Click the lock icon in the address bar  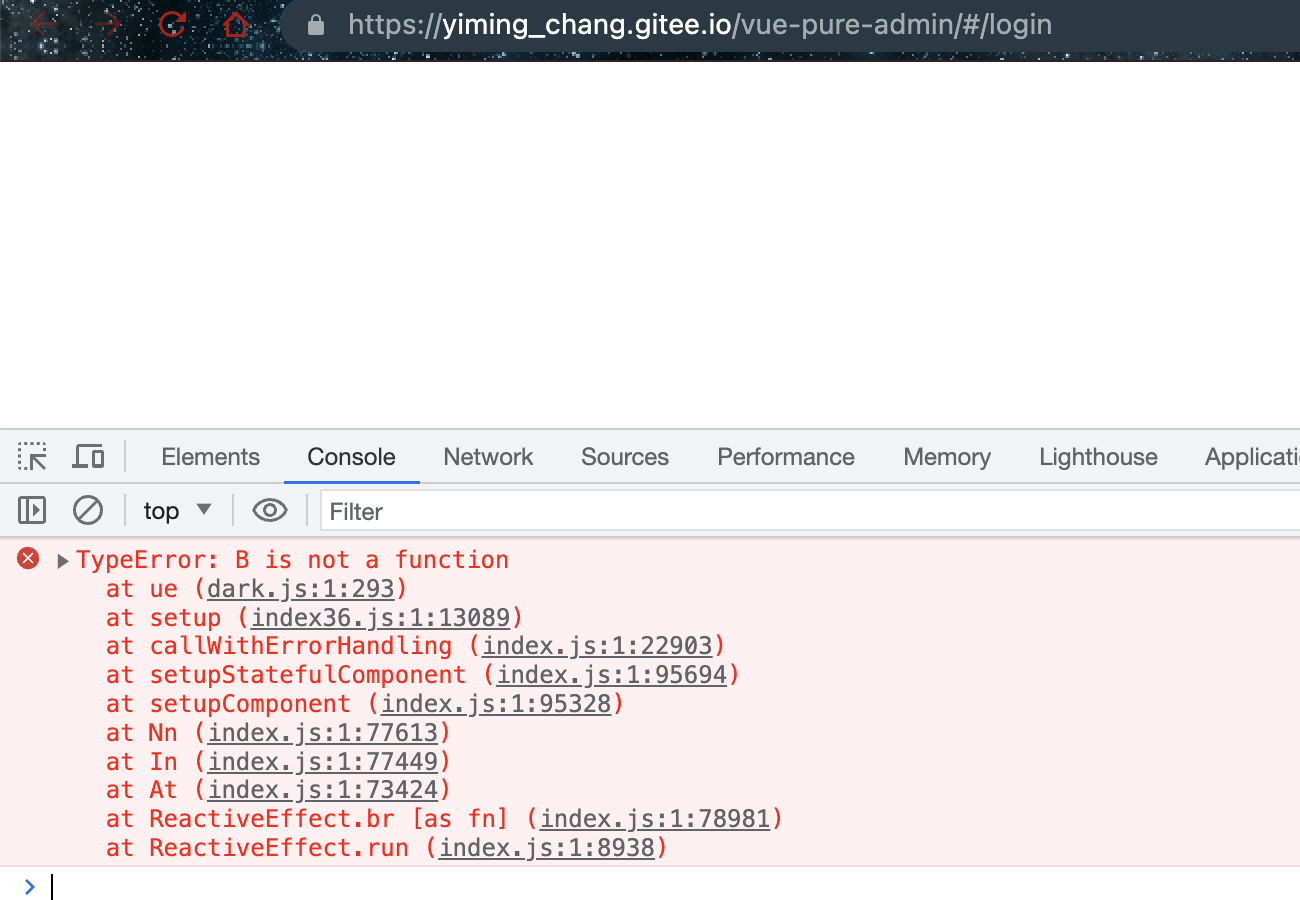(314, 25)
